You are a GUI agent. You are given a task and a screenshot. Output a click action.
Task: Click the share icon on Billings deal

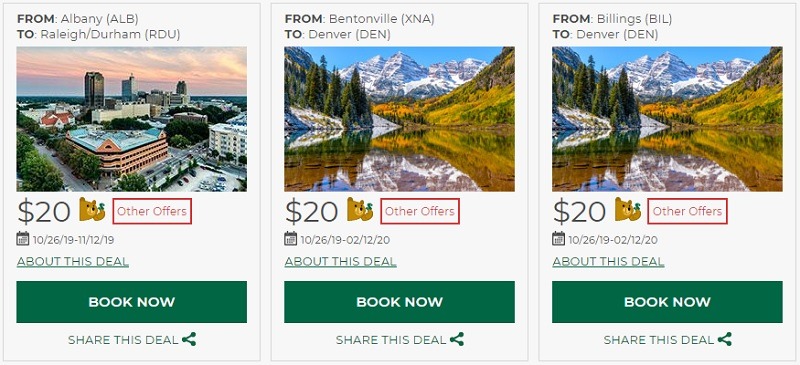[x=724, y=339]
